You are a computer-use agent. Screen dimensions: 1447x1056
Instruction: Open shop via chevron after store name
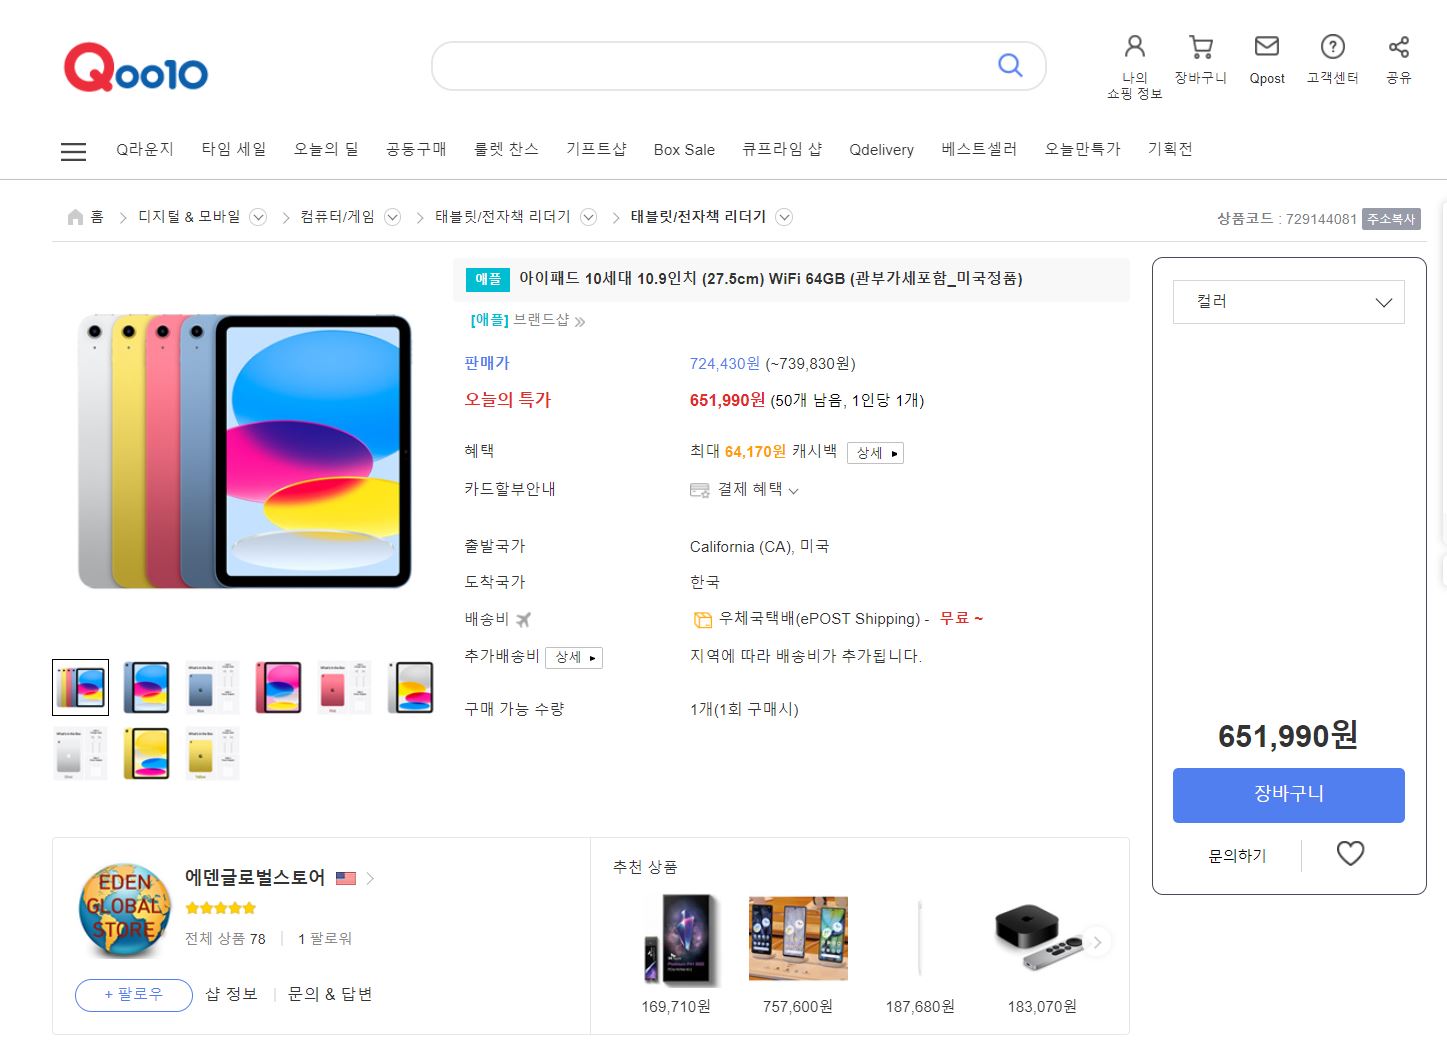[370, 878]
